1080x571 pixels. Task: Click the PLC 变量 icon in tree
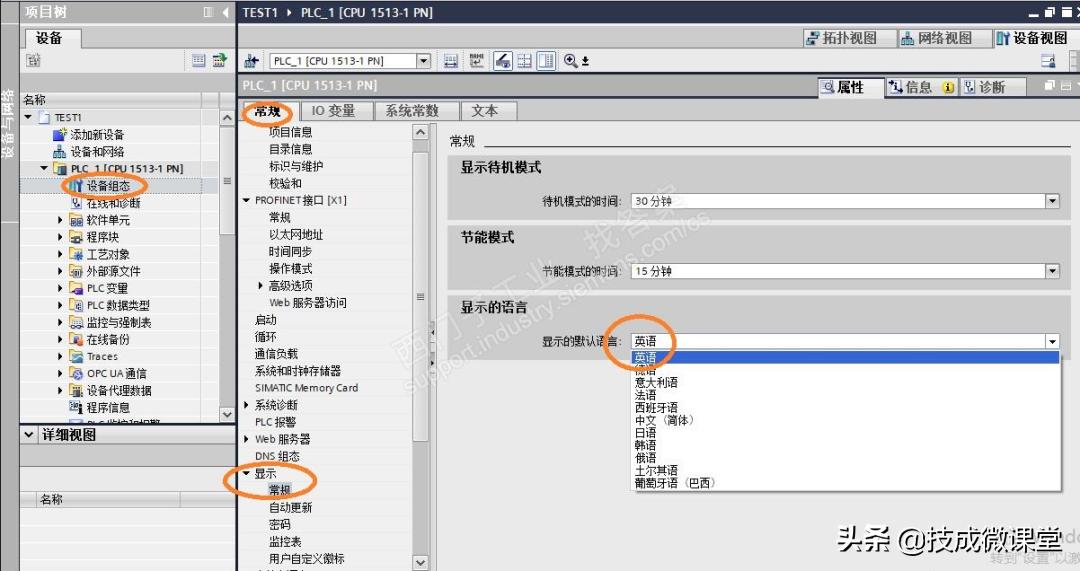(x=76, y=288)
